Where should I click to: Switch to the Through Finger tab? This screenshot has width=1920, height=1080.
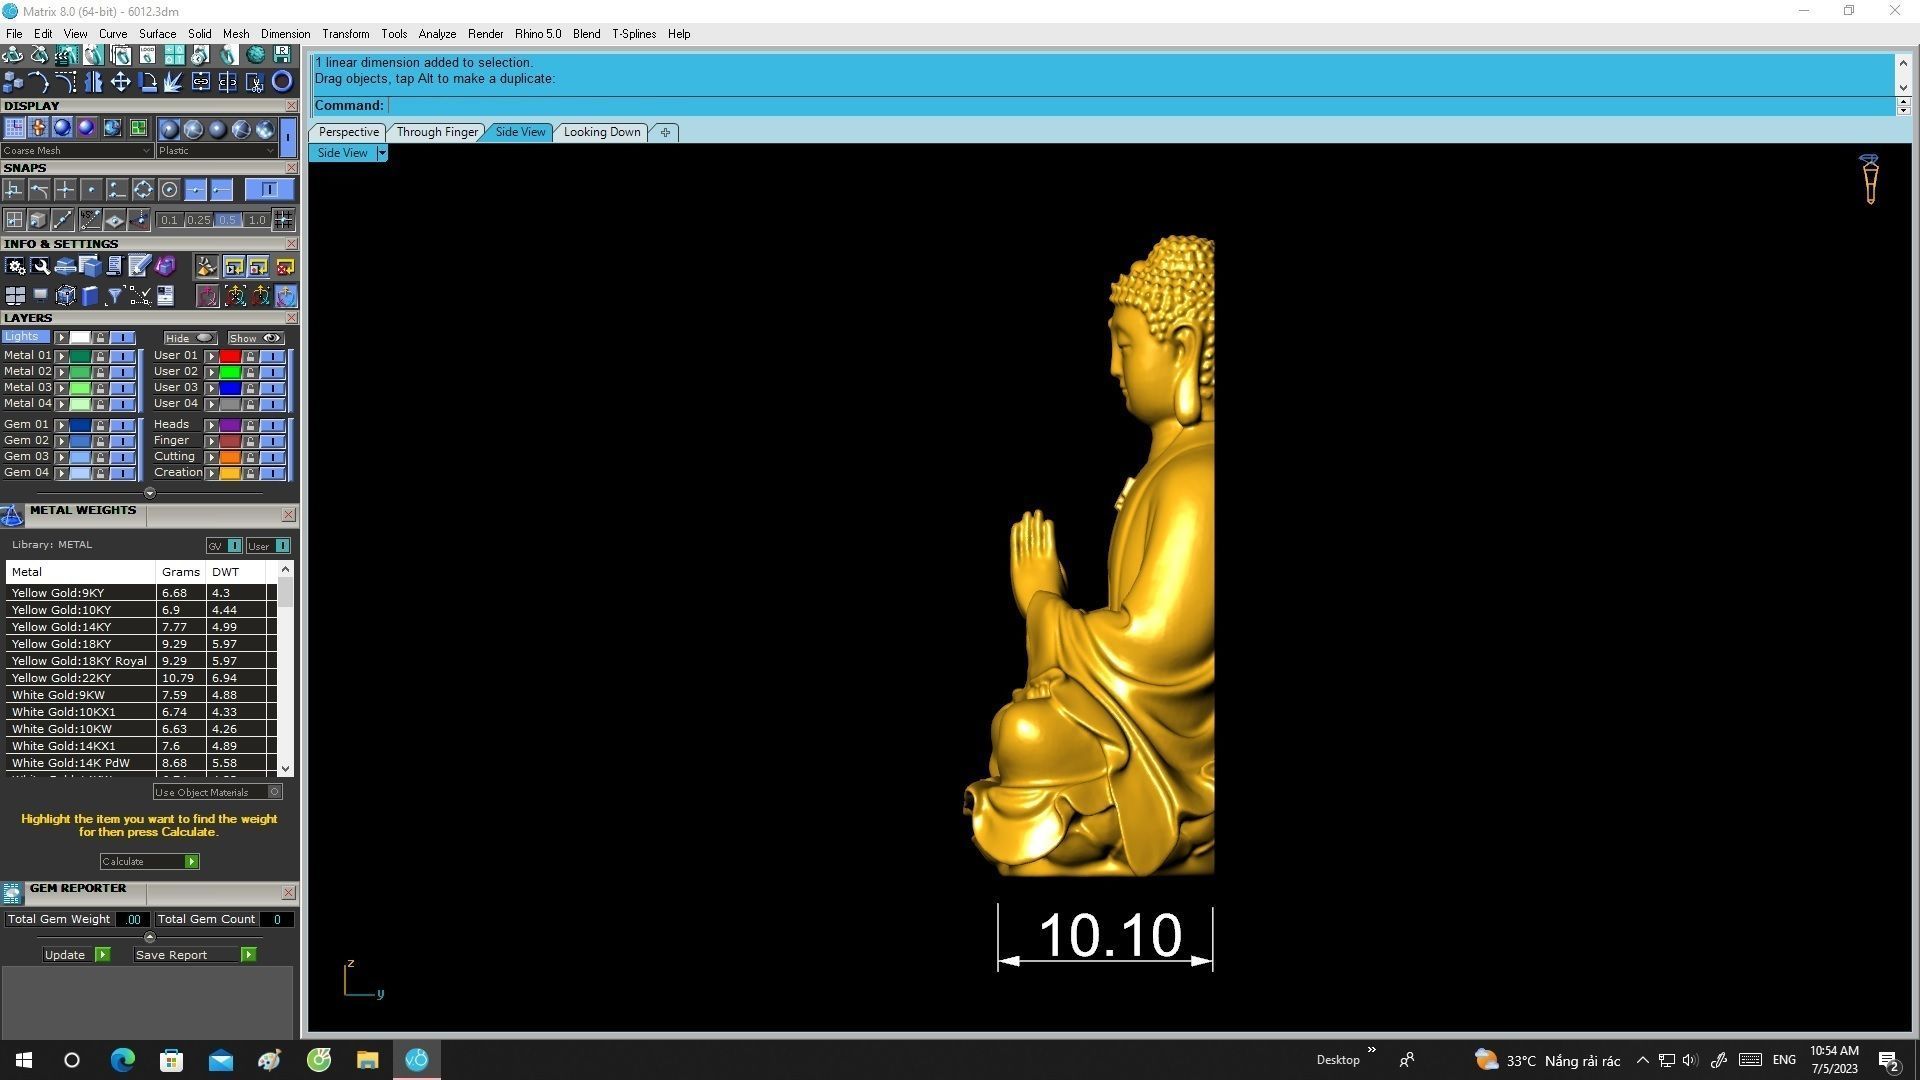click(437, 132)
